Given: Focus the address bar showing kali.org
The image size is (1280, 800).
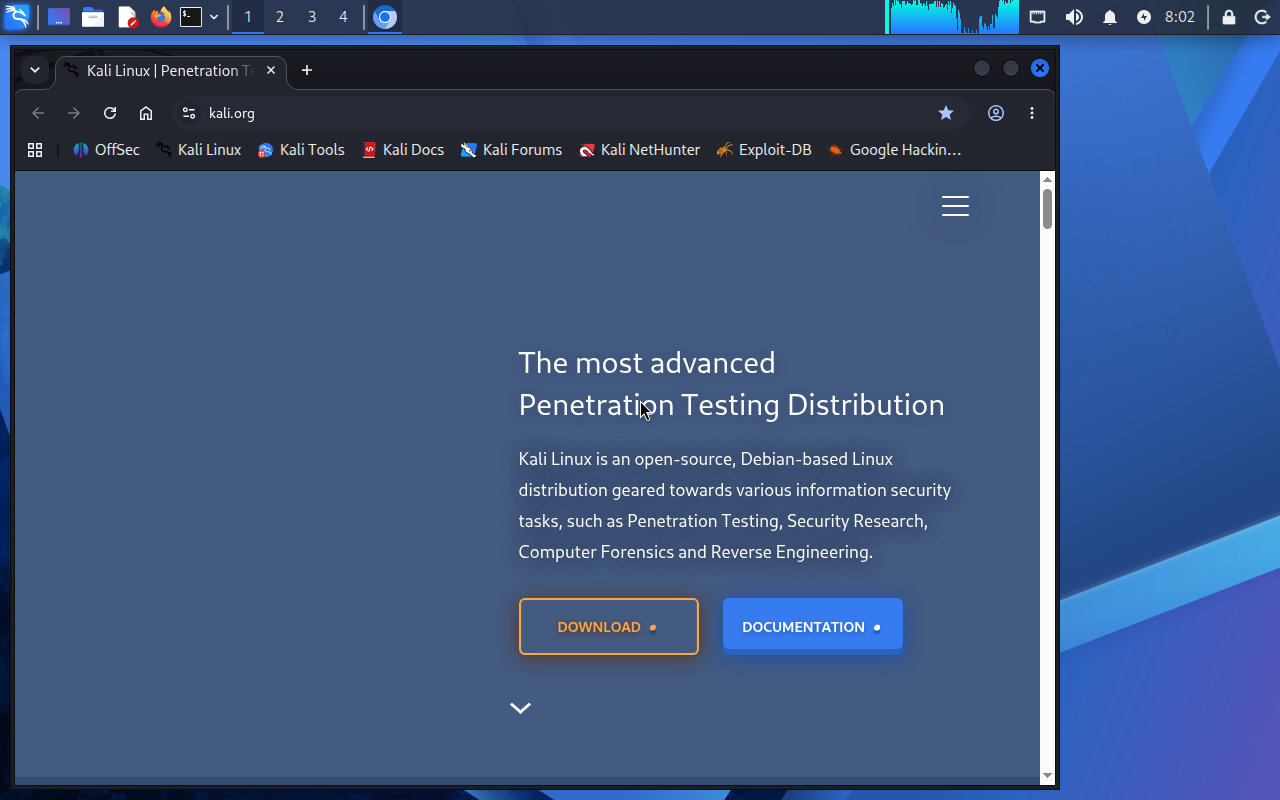Looking at the screenshot, I should [570, 113].
